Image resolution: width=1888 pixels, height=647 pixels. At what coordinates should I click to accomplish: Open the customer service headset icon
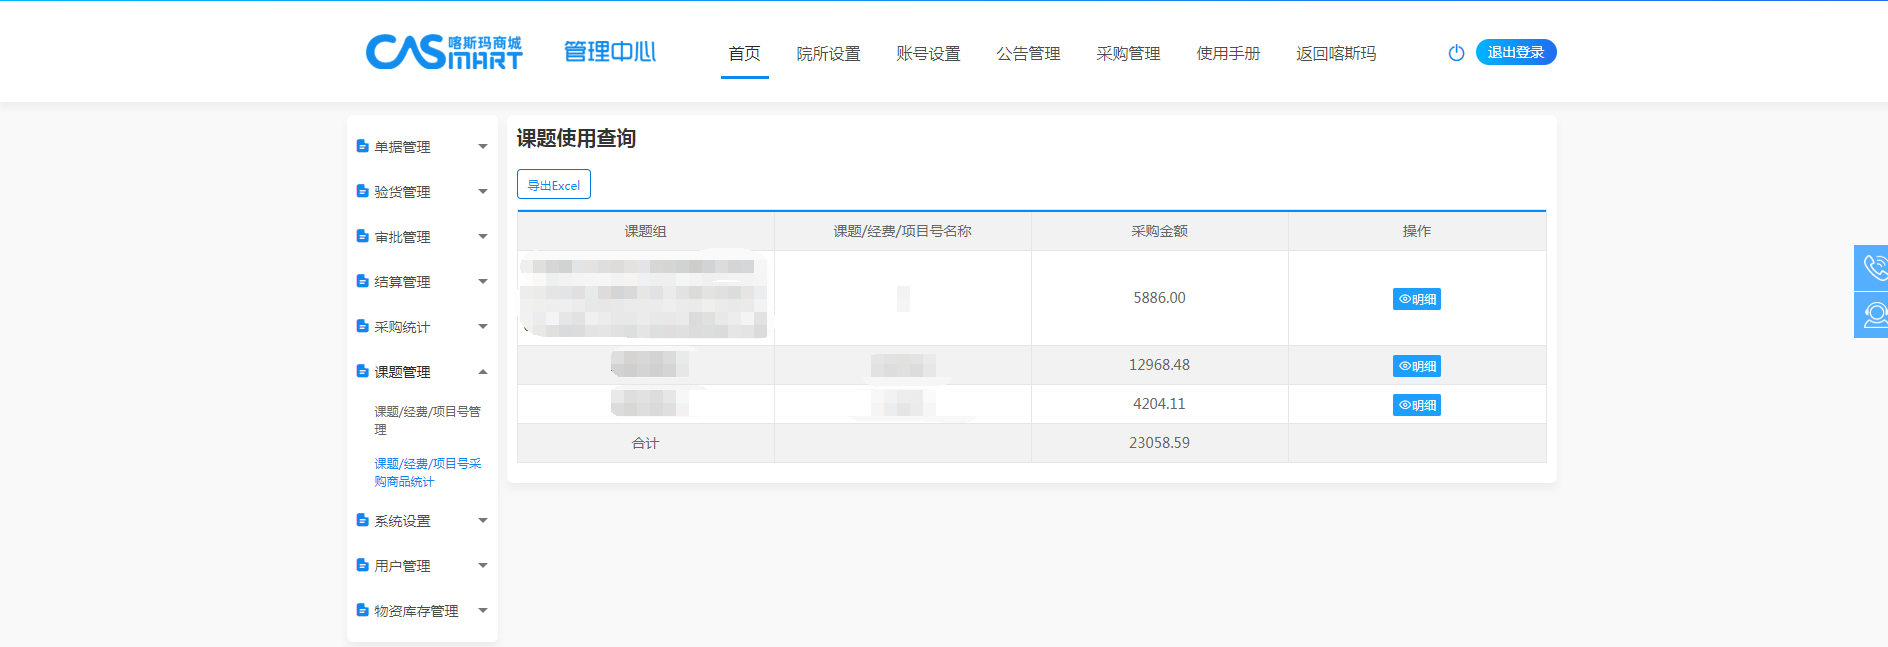coord(1873,315)
